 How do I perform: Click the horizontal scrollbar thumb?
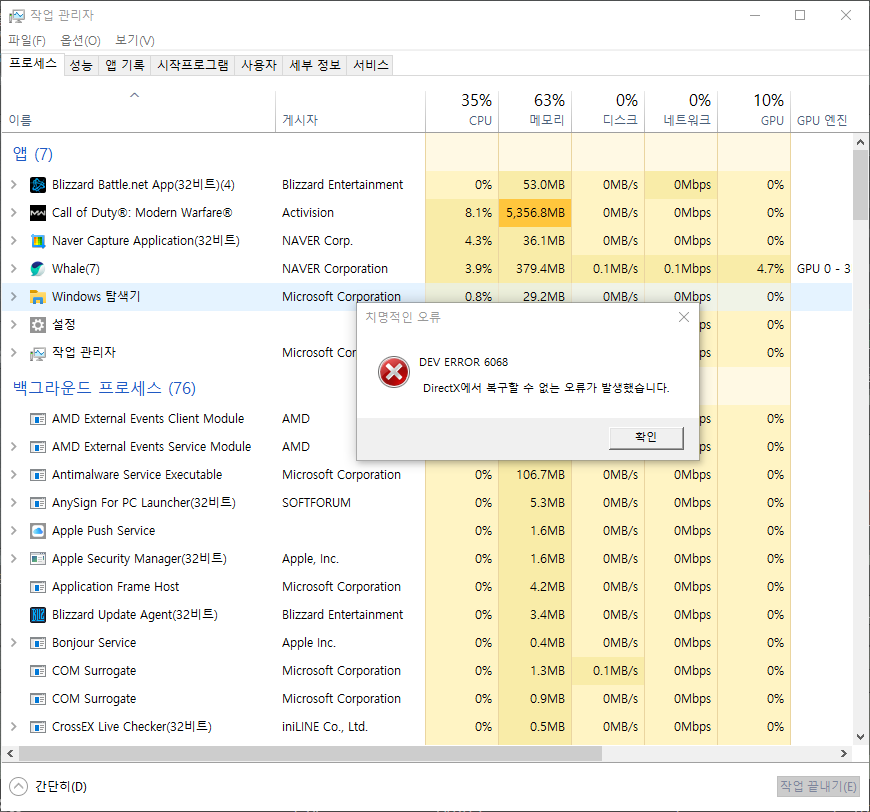tap(310, 754)
